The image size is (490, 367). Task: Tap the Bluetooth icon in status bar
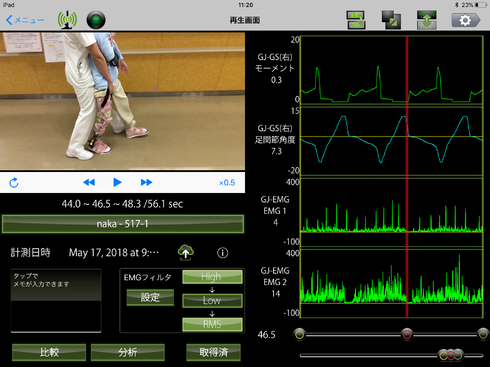[x=457, y=5]
